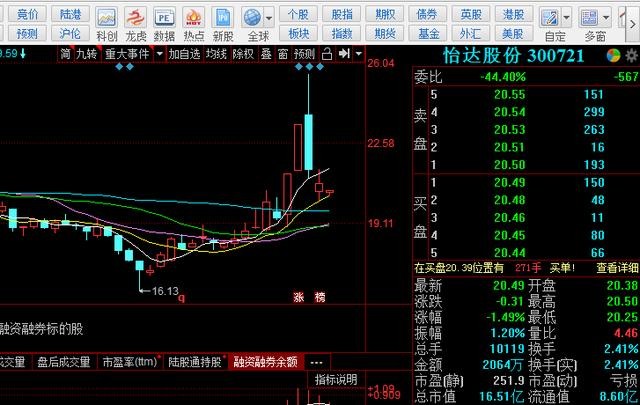The height and width of the screenshot is (405, 640).
Task: Click the 股指 button
Action: pyautogui.click(x=342, y=14)
